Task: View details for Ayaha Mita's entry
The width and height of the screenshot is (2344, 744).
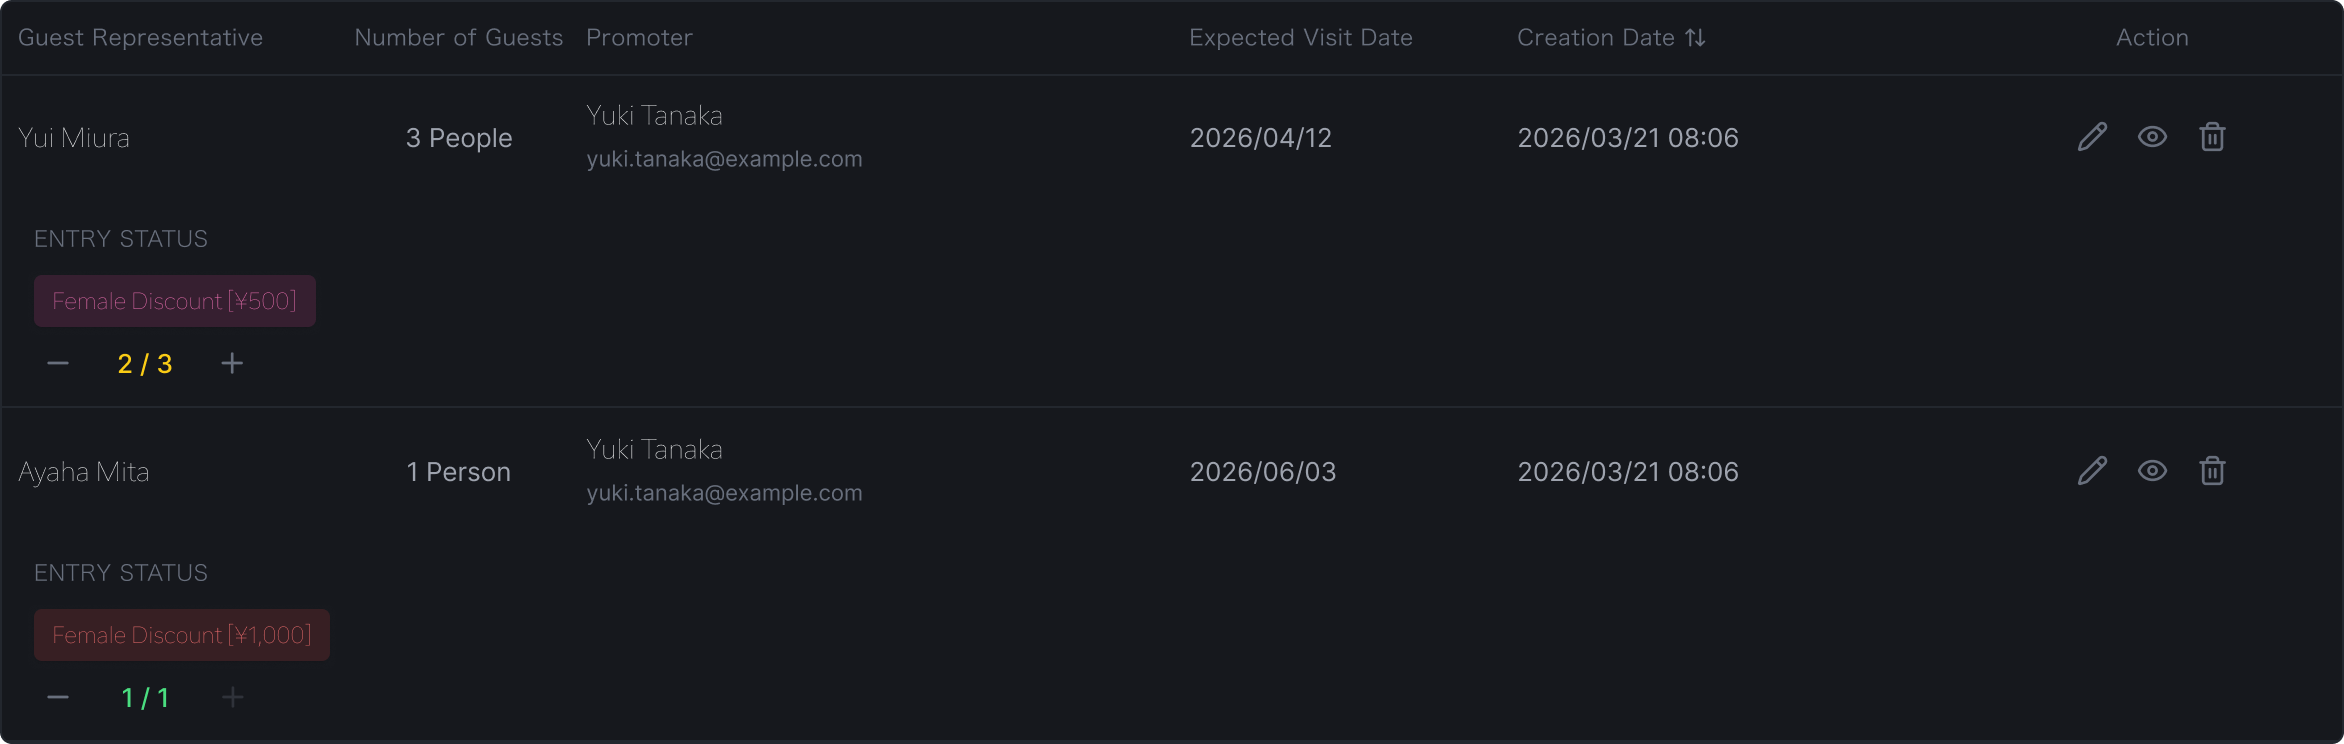Action: click(2152, 471)
